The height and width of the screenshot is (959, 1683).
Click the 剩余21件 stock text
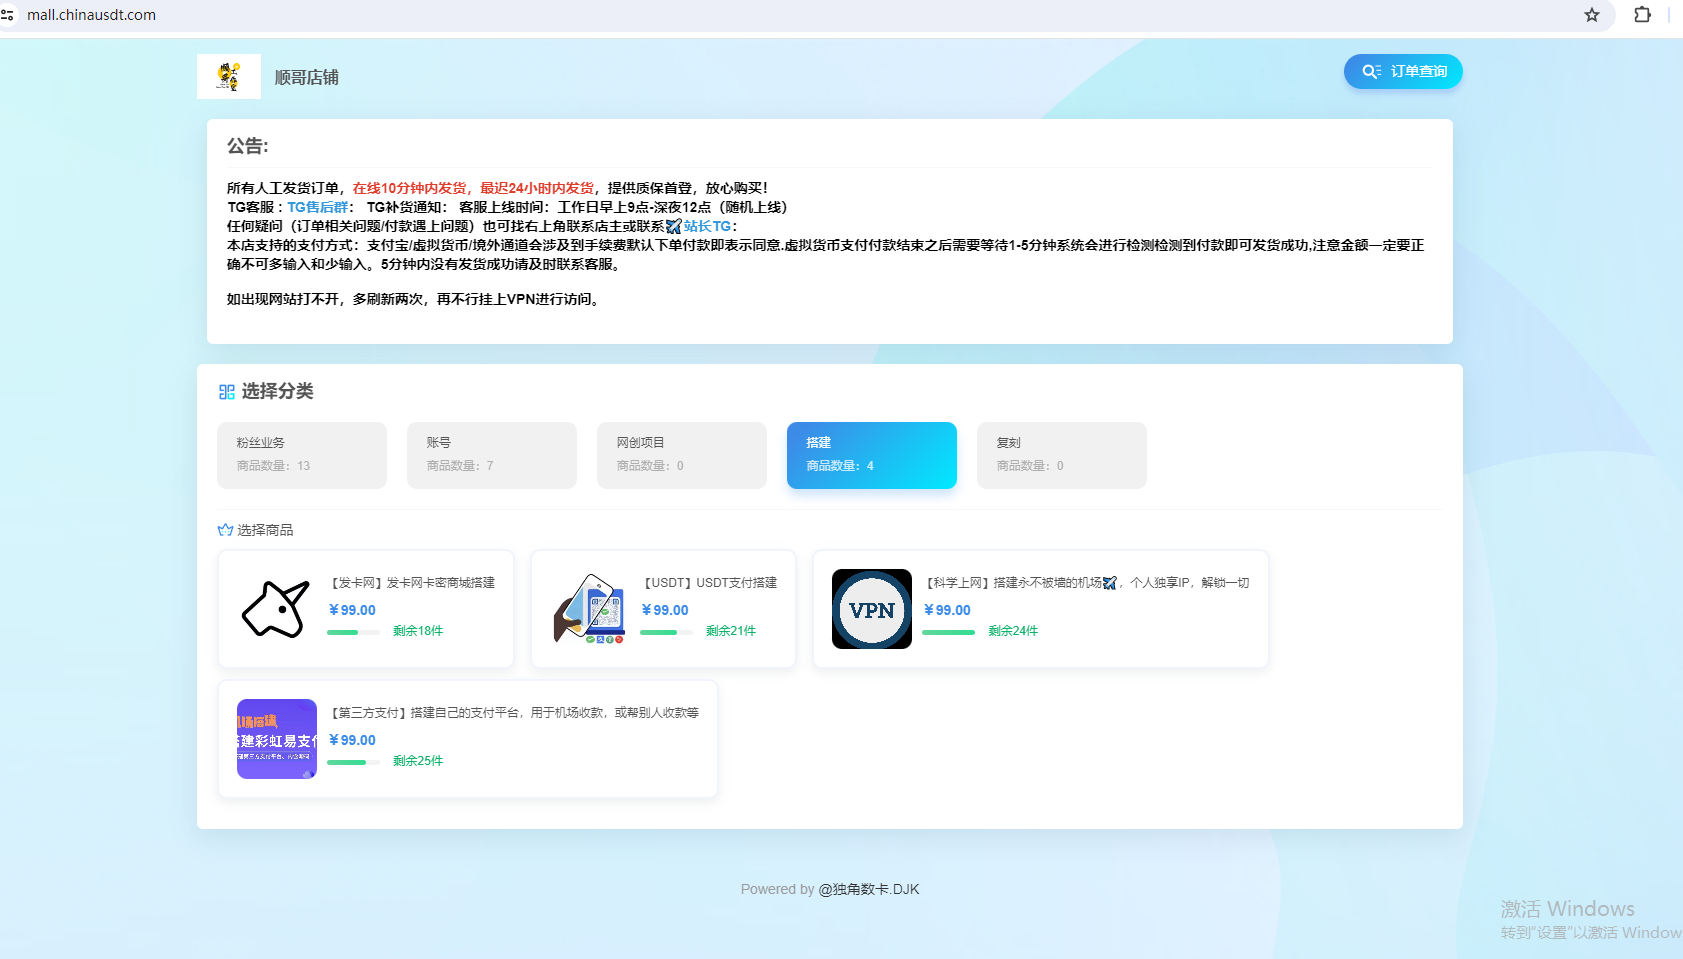[x=731, y=631]
